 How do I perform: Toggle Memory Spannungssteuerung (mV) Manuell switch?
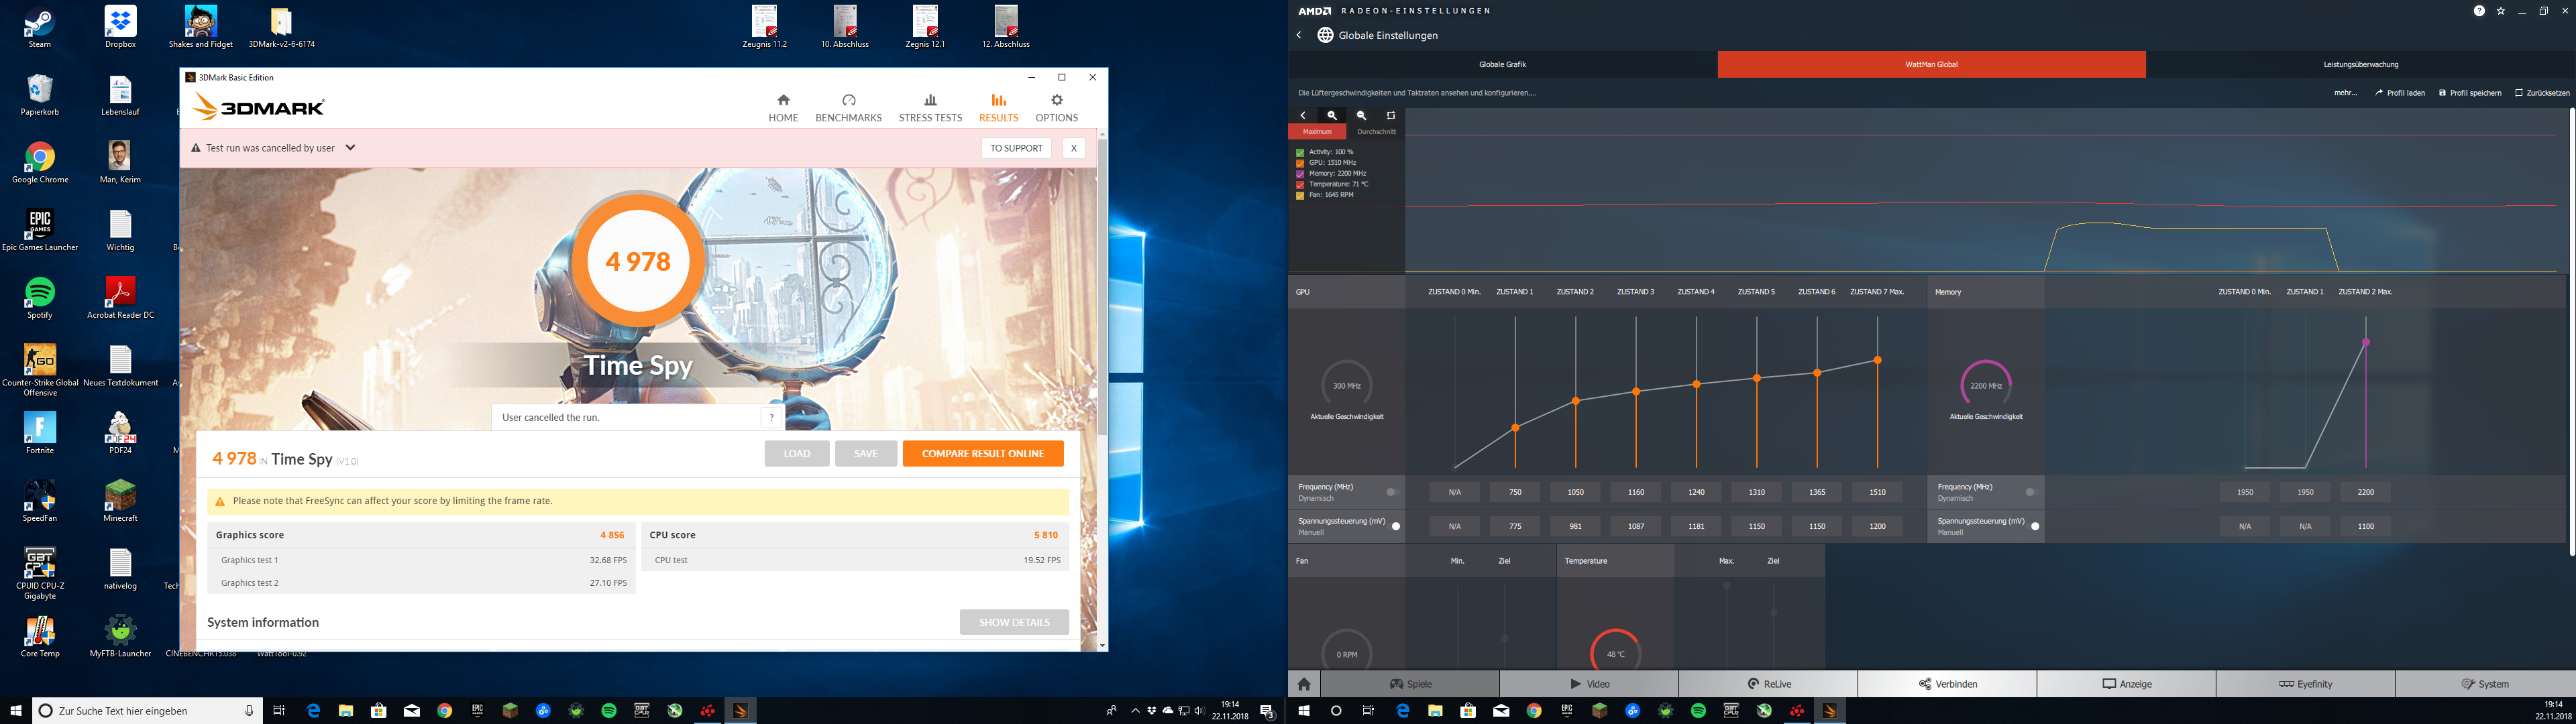tap(2034, 526)
